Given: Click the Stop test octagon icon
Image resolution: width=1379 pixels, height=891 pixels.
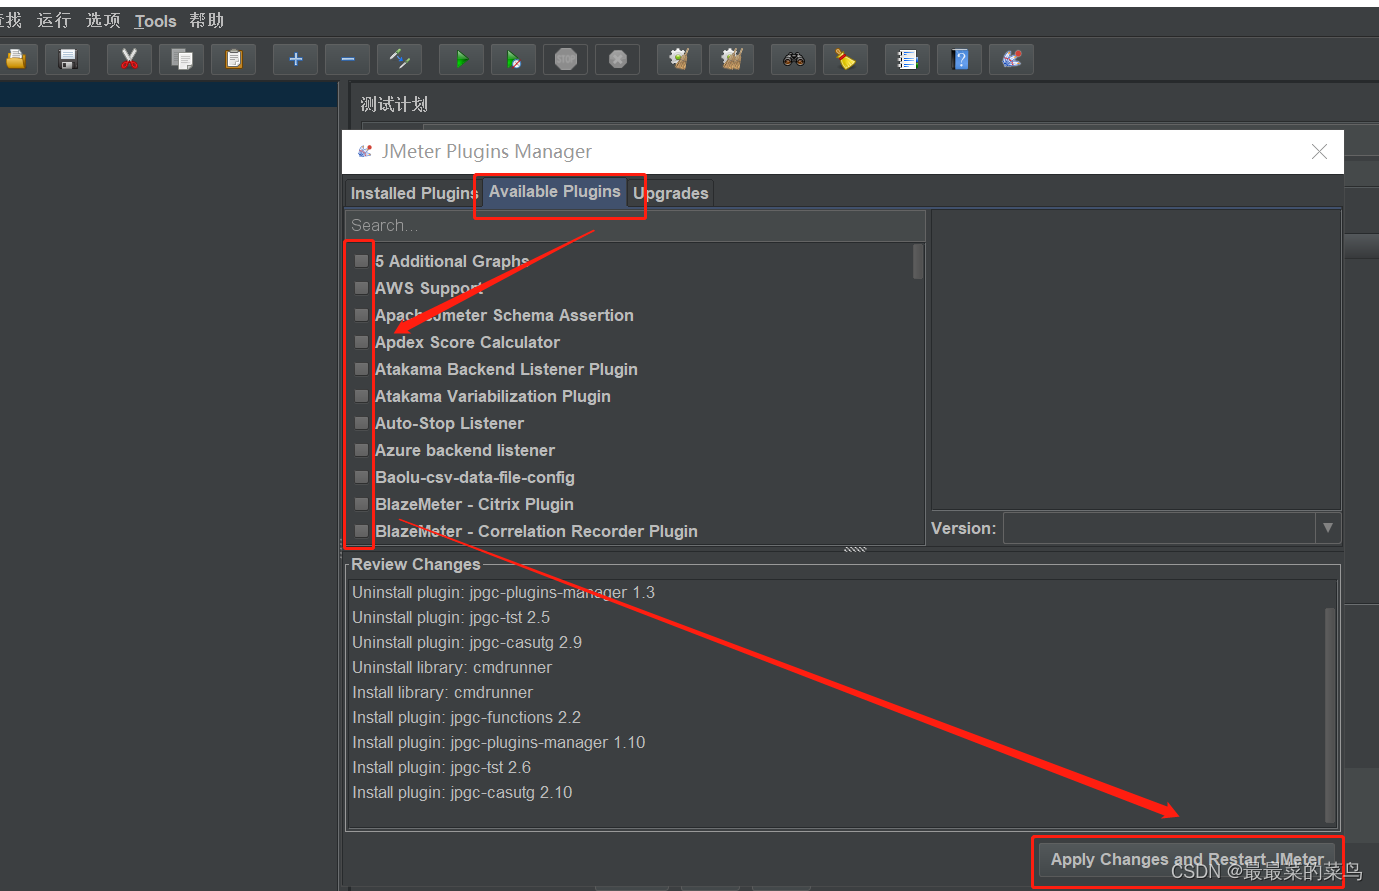Looking at the screenshot, I should tap(565, 60).
